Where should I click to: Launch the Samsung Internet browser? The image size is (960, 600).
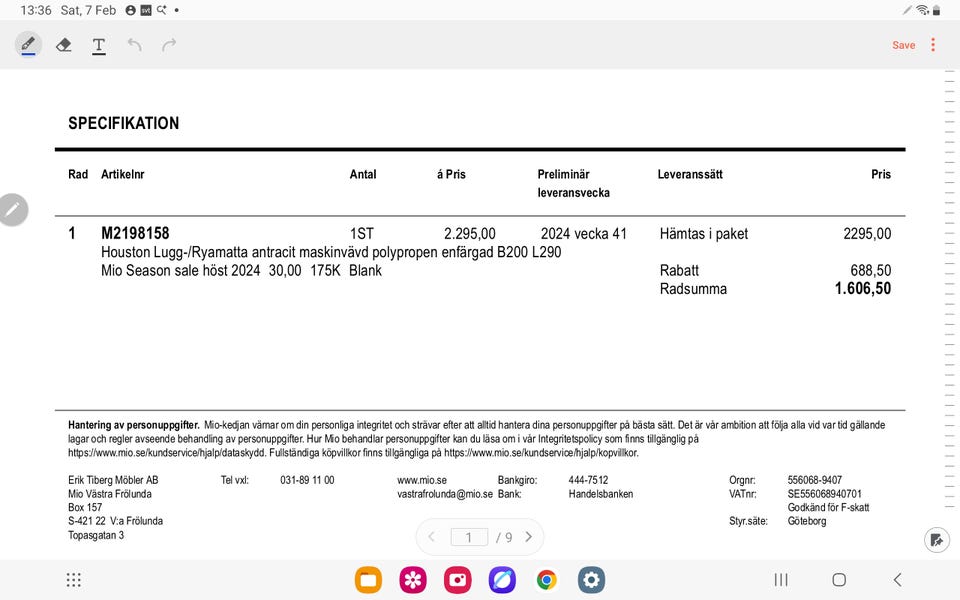click(502, 580)
